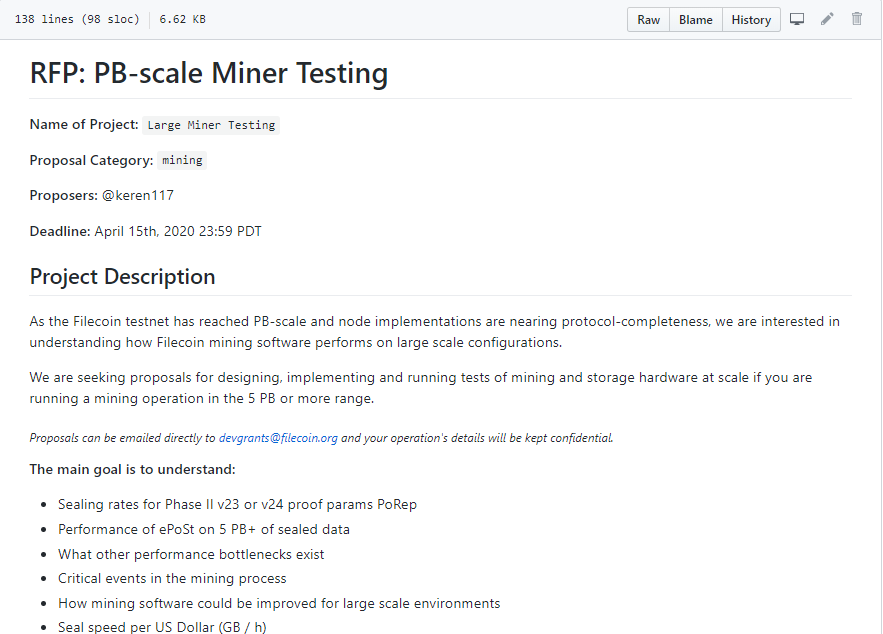Show the file History
Screen dimensions: 883x634
(751, 20)
